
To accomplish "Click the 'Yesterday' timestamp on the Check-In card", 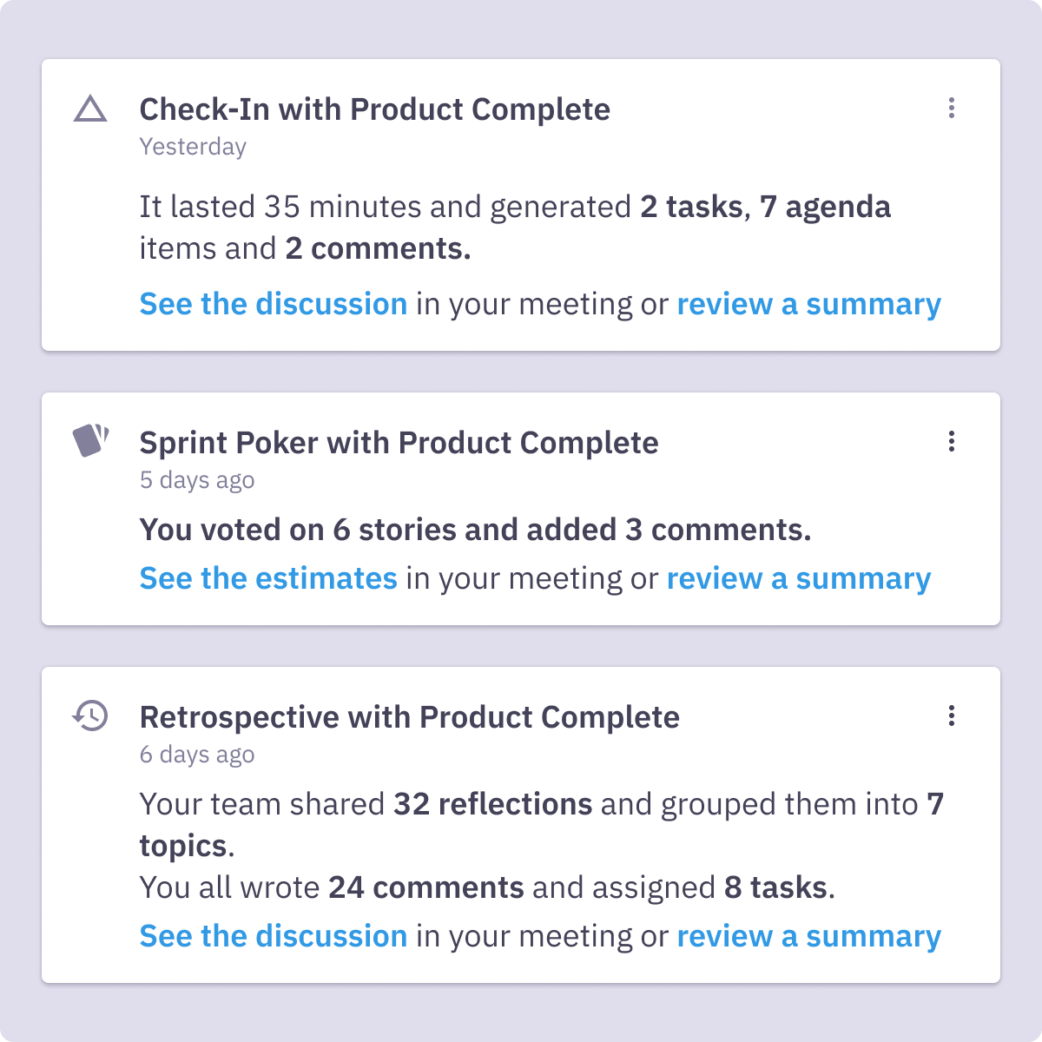I will [192, 147].
